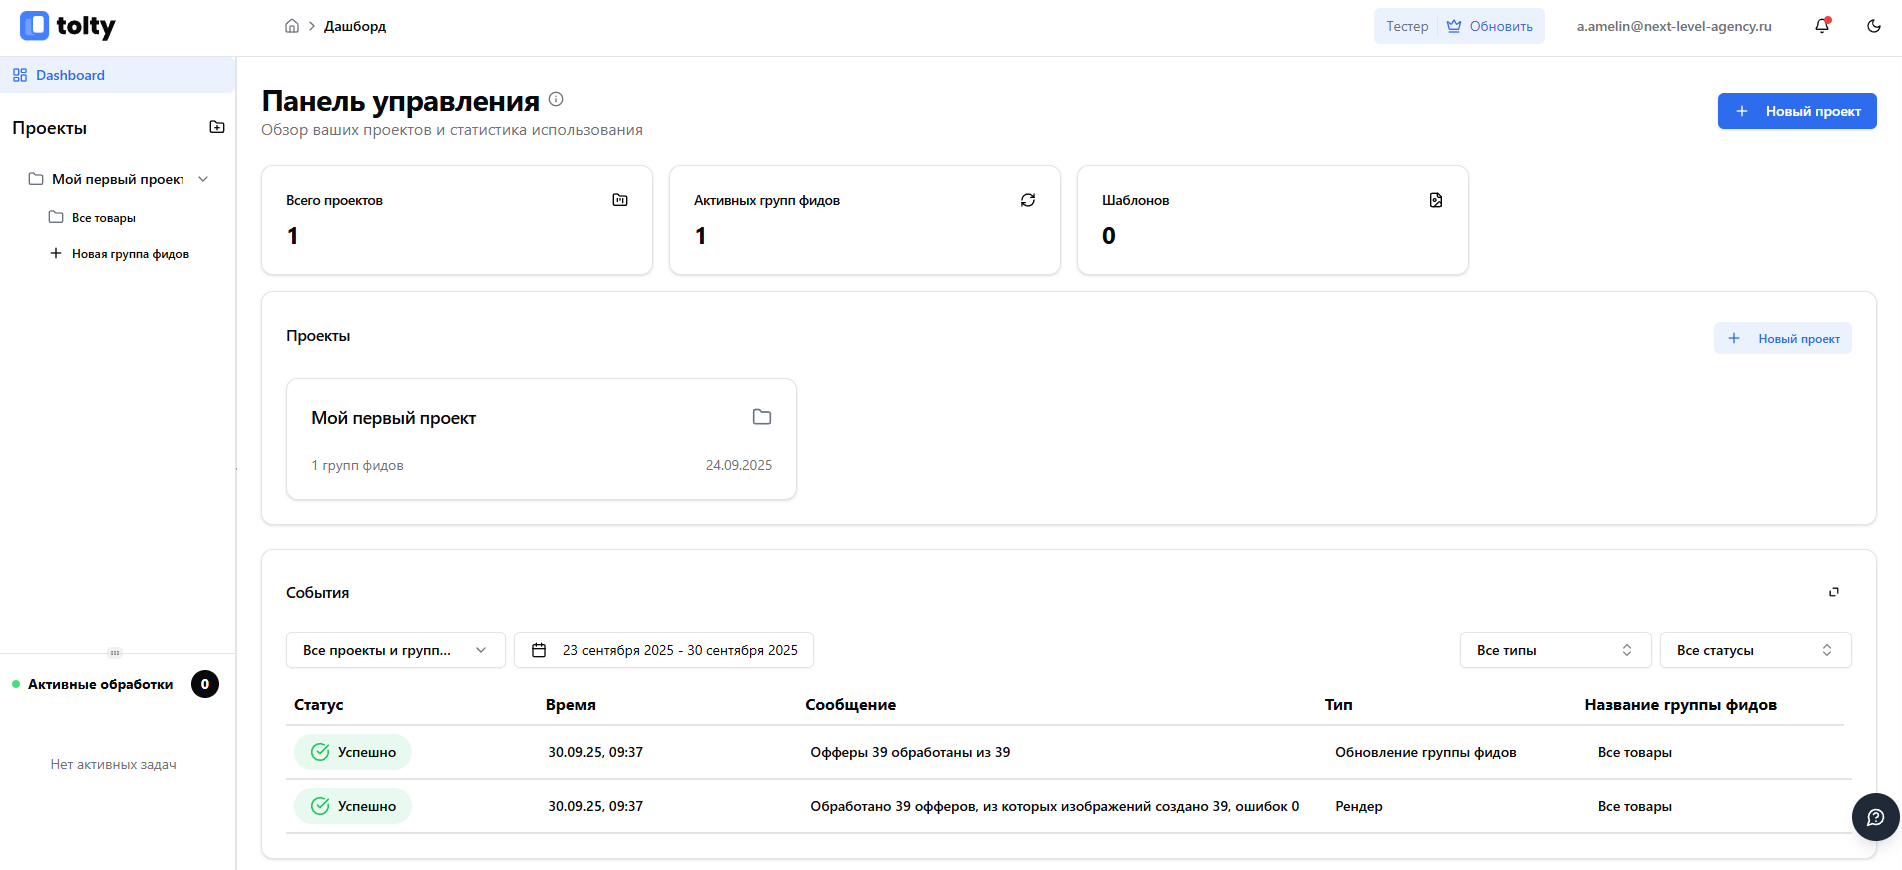Click the crown icon beside Обновить
Image resolution: width=1902 pixels, height=870 pixels.
coord(1454,26)
